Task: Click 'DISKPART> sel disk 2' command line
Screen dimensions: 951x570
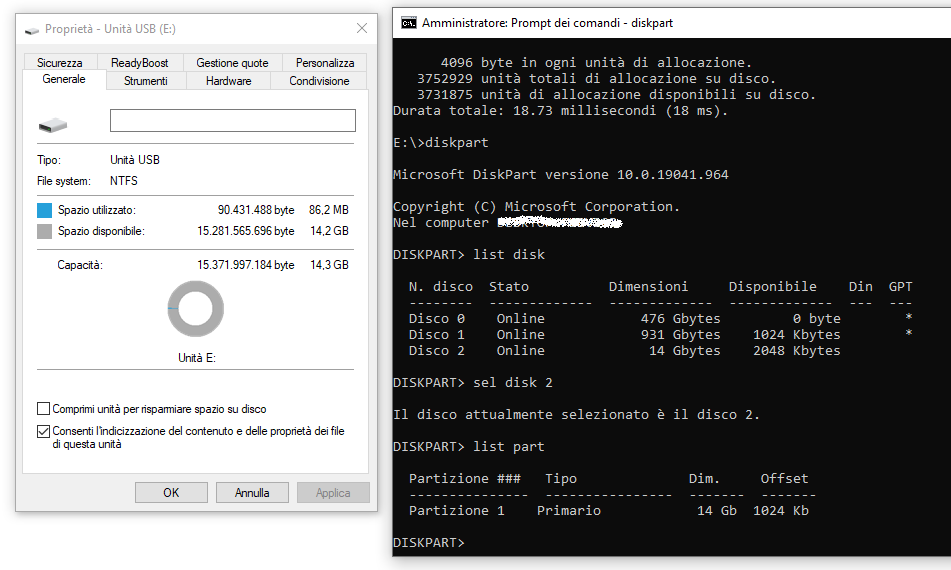Action: coord(472,383)
